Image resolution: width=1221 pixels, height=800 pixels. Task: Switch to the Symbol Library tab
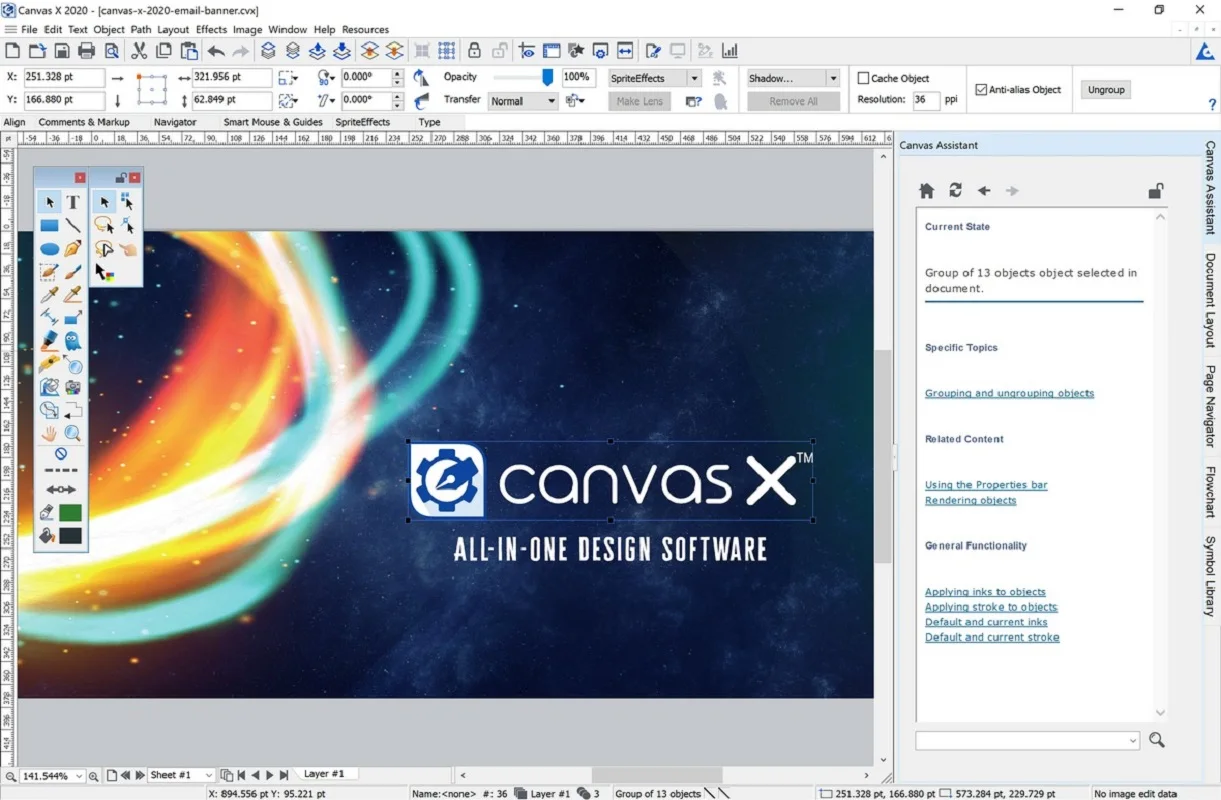(1210, 576)
